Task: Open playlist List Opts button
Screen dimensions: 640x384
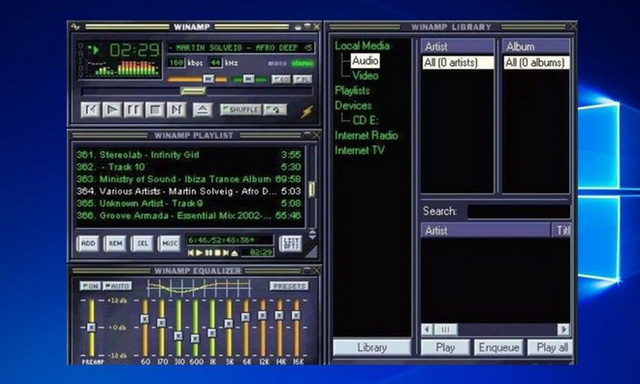Action: 291,244
